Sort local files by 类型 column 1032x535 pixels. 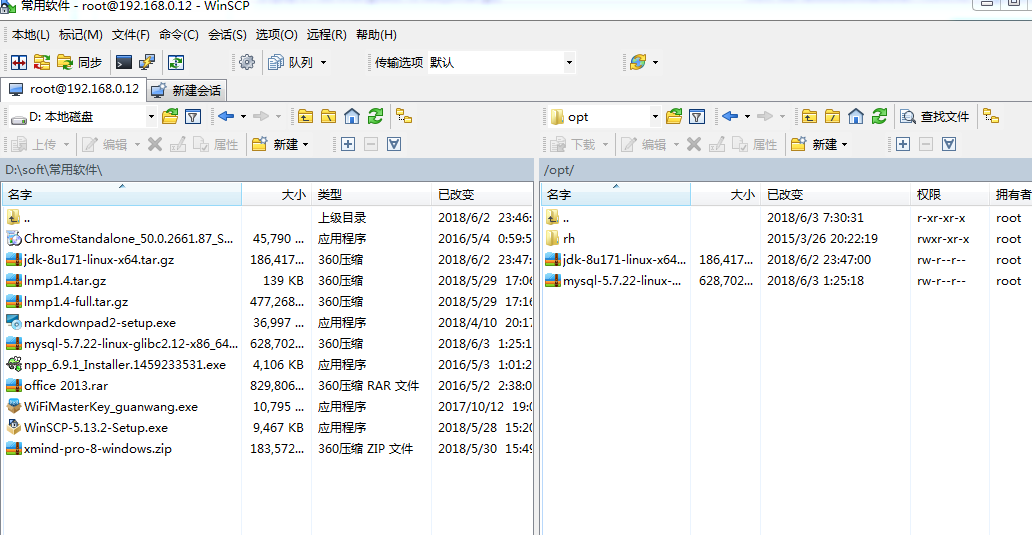point(371,195)
